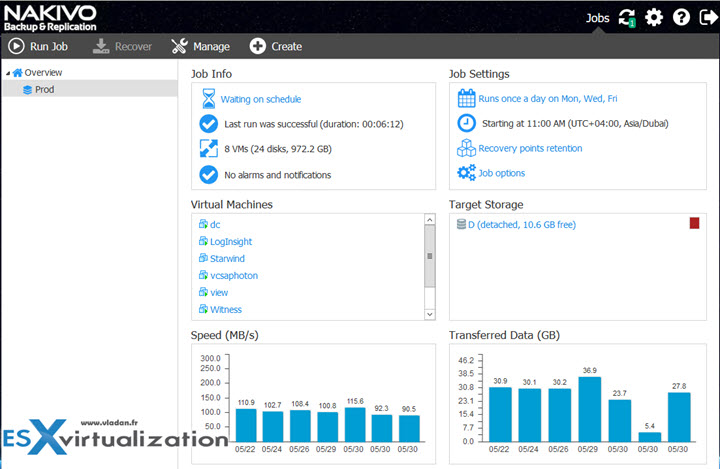This screenshot has width=720, height=469.
Task: Select Recover in toolbar
Action: [122, 46]
